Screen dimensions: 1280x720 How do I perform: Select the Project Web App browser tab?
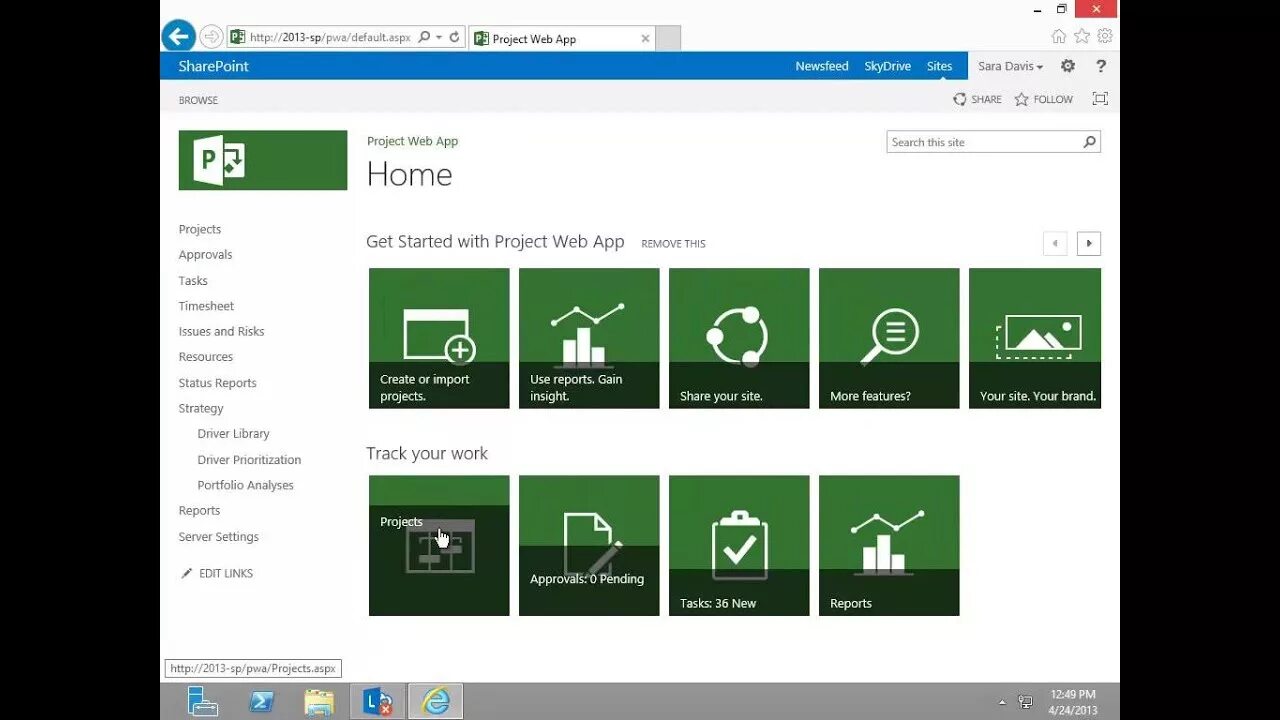click(562, 39)
